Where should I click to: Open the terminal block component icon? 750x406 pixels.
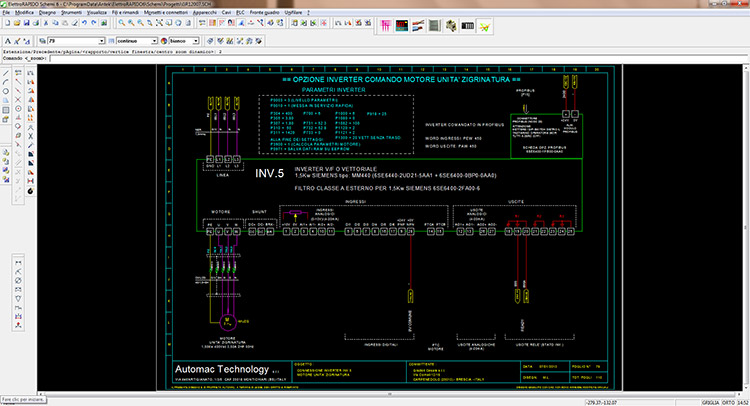click(451, 26)
